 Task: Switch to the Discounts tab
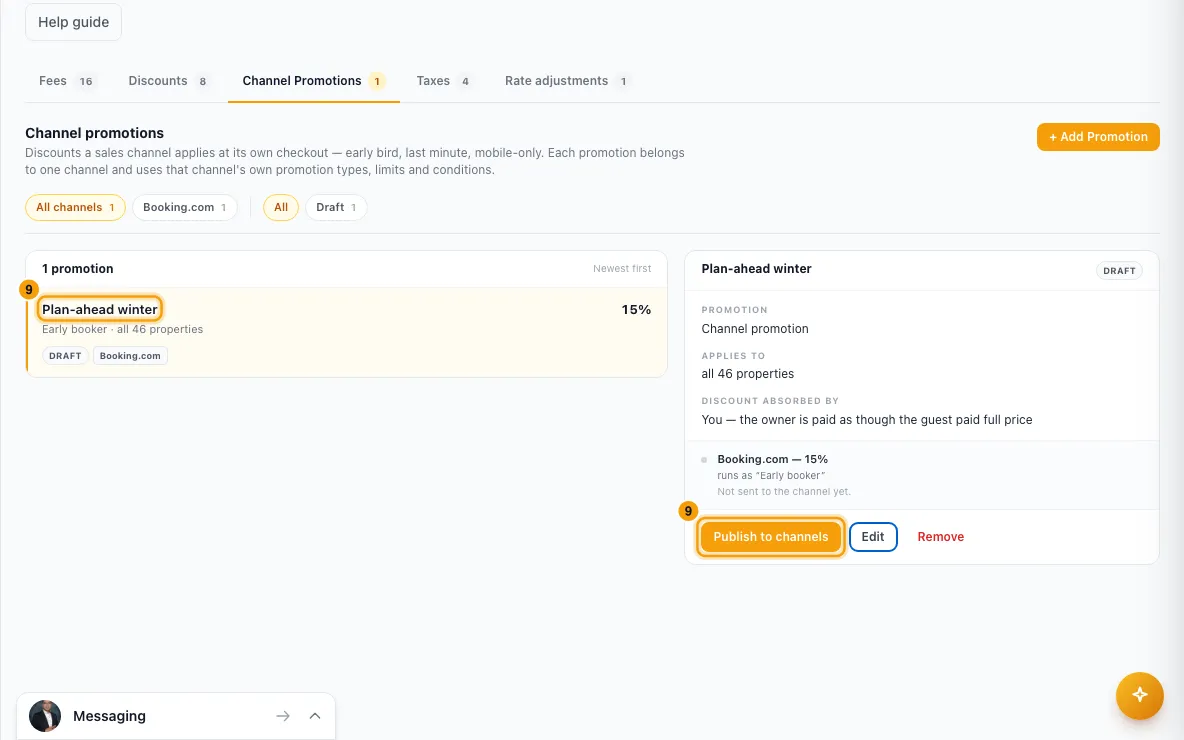tap(168, 81)
